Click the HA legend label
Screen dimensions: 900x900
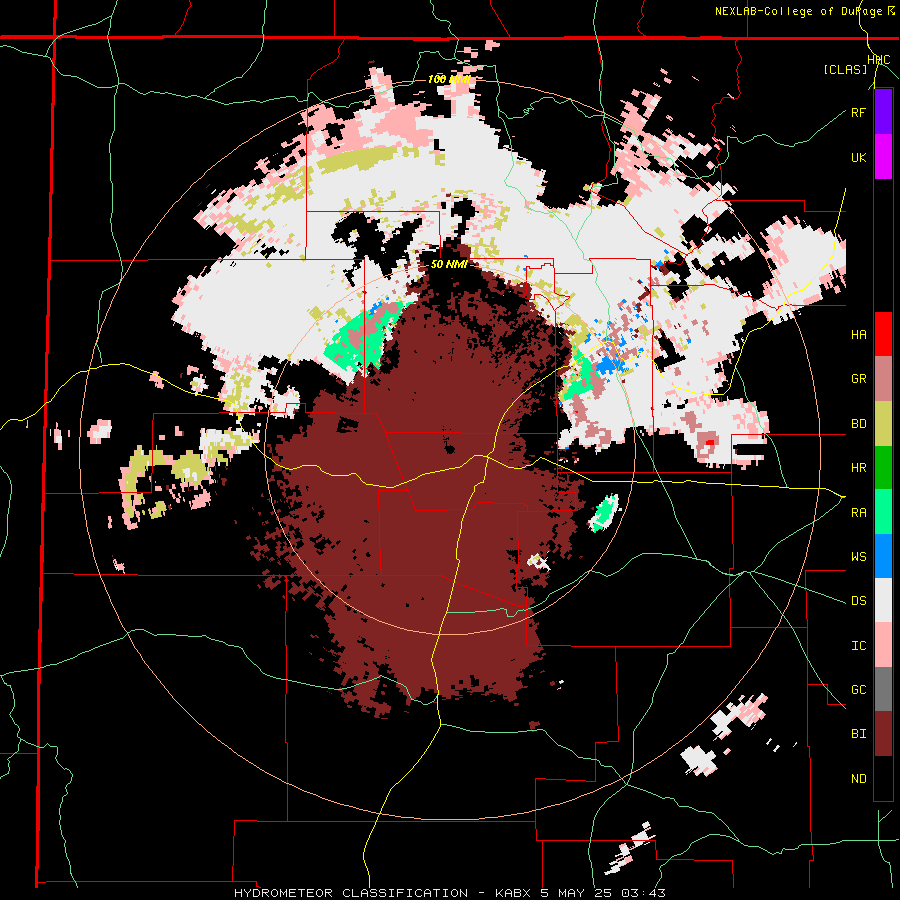point(858,335)
